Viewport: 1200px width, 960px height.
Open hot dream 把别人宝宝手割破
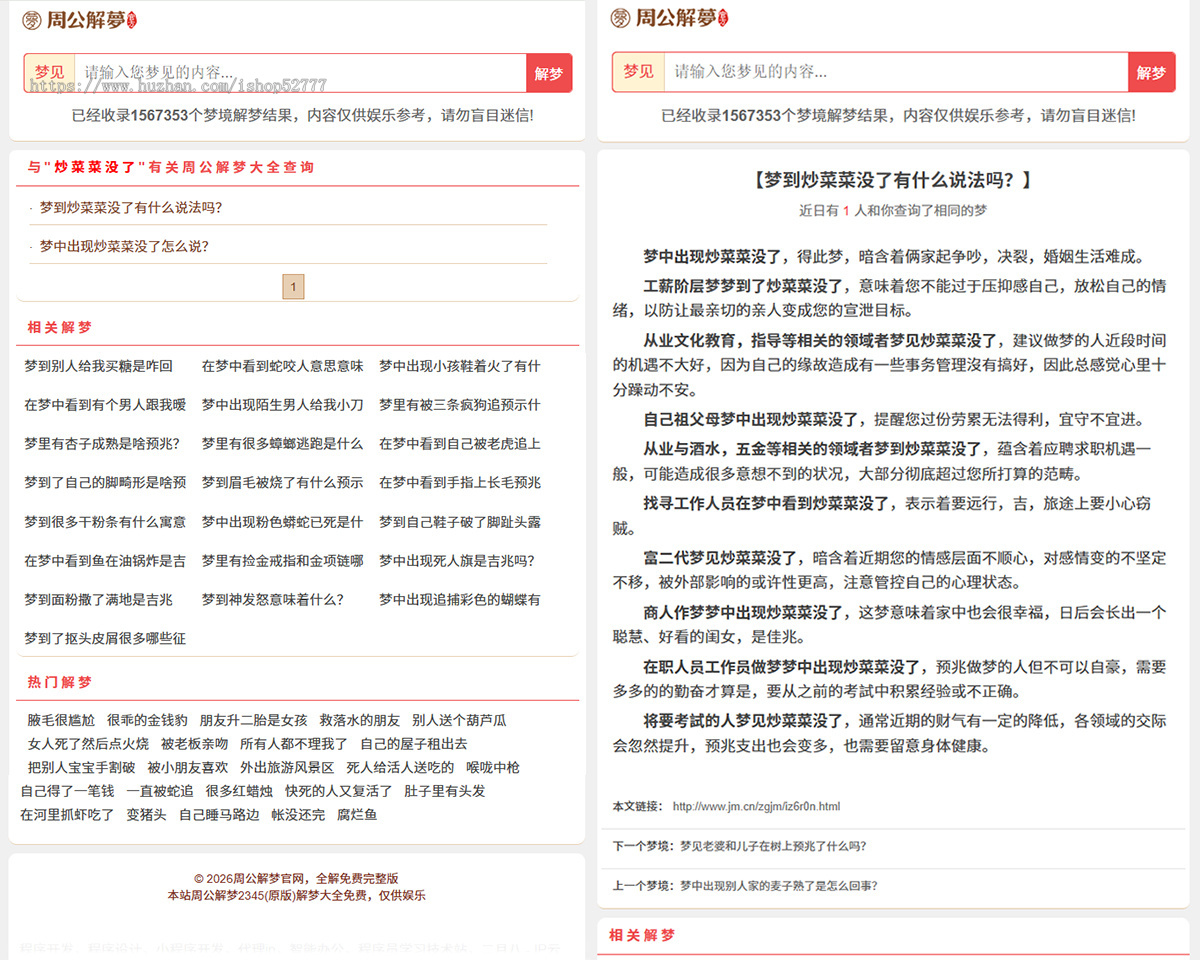(x=82, y=768)
